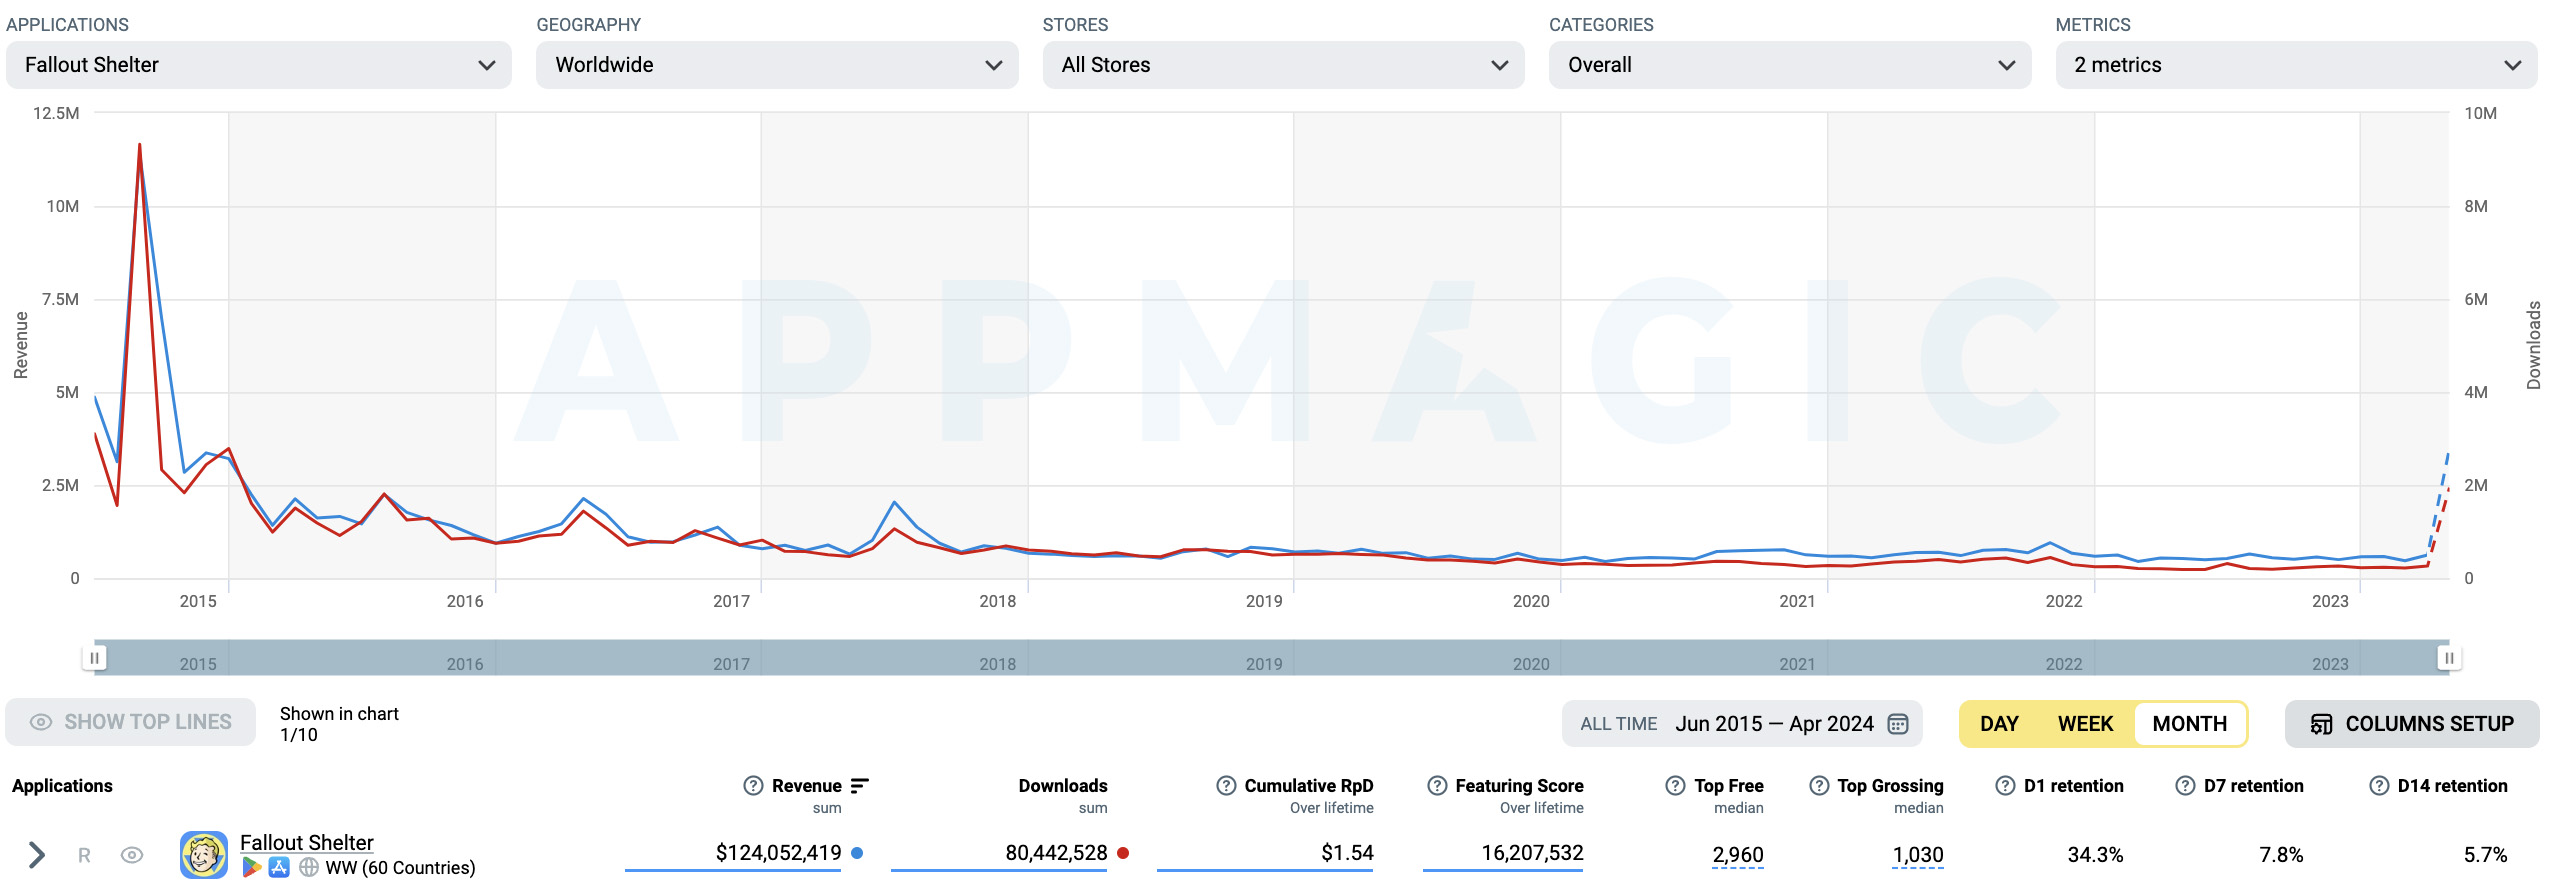
Task: Select the Month granularity tab
Action: (2189, 724)
